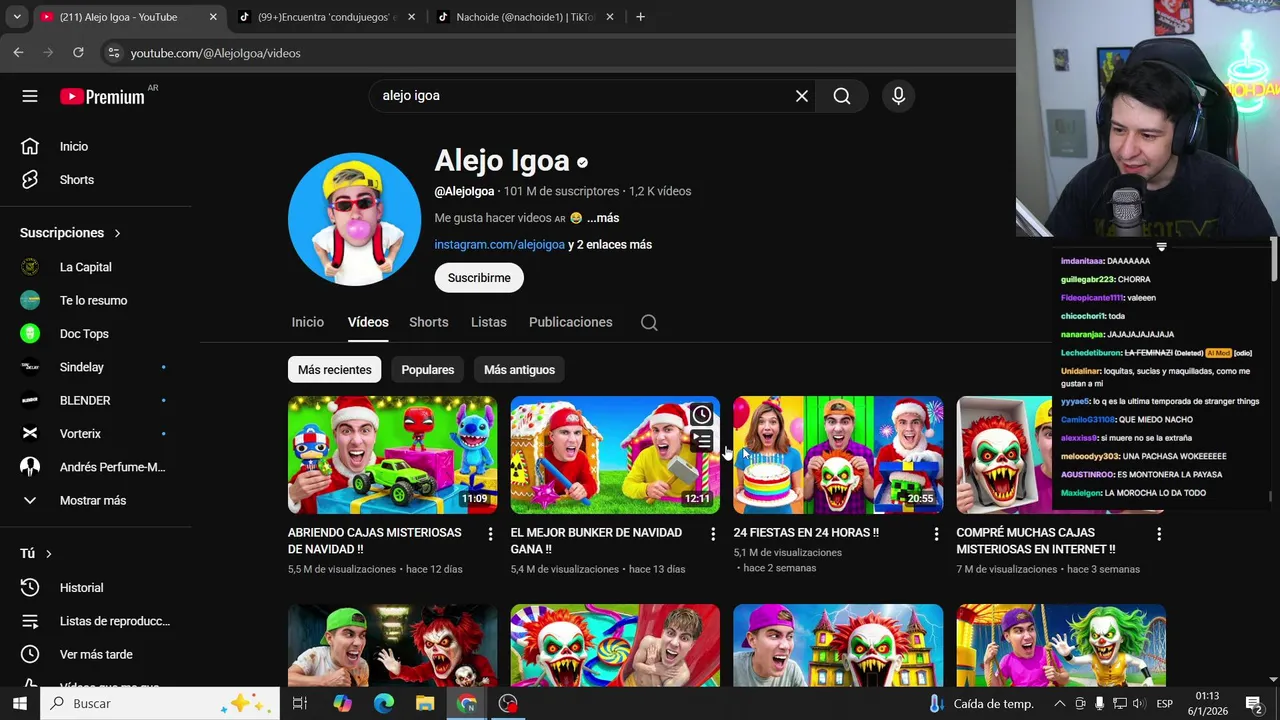The image size is (1280, 720).
Task: Select Más recientes filter chip
Action: coord(334,370)
